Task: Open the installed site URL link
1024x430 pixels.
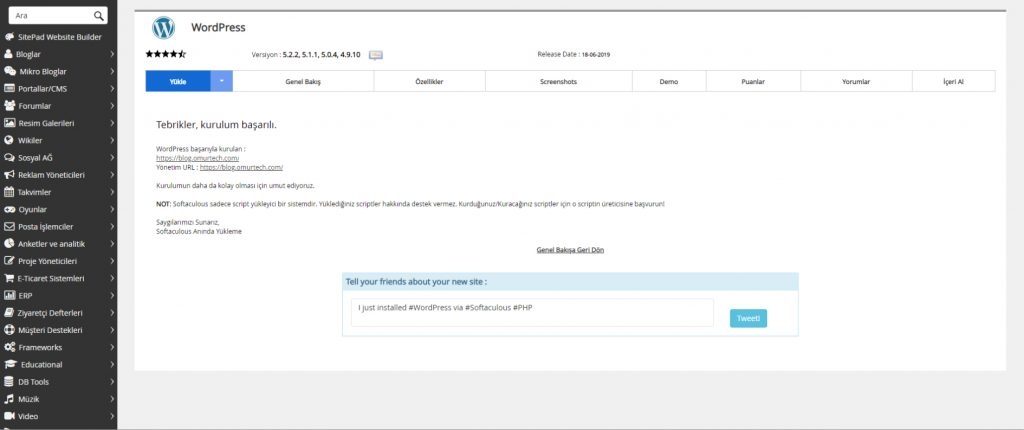Action: [197, 158]
